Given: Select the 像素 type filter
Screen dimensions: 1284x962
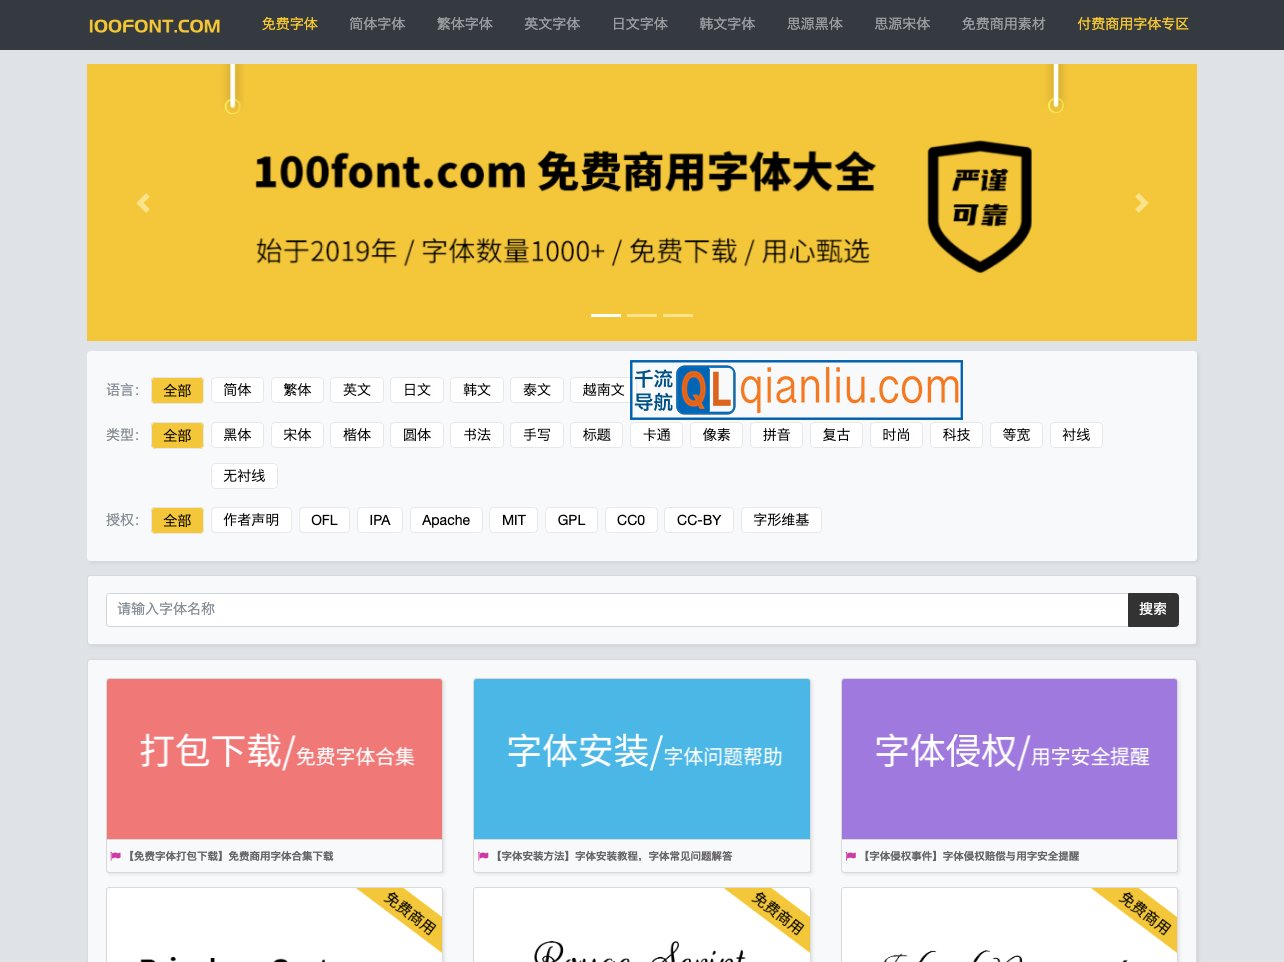Looking at the screenshot, I should 716,435.
